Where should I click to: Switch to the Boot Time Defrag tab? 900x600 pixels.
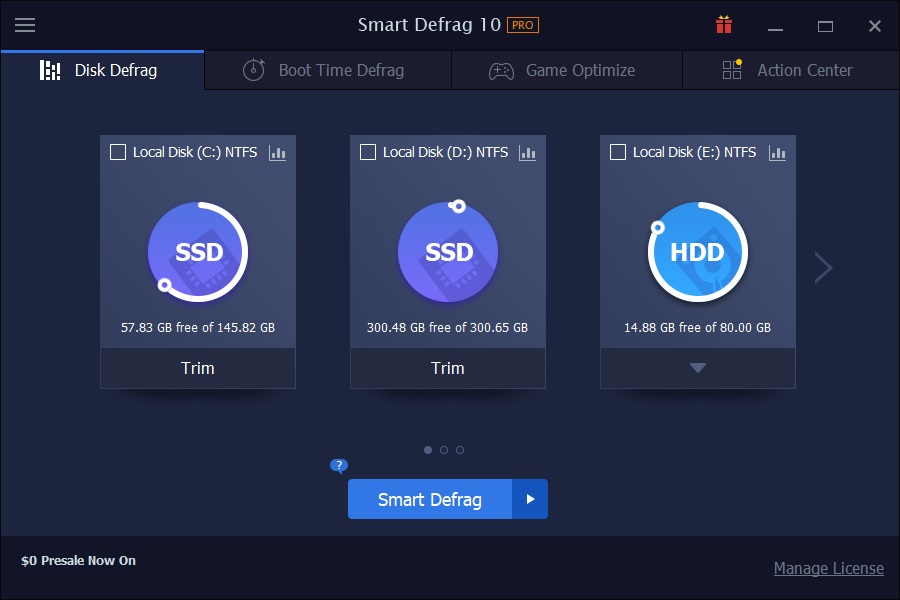coord(328,70)
